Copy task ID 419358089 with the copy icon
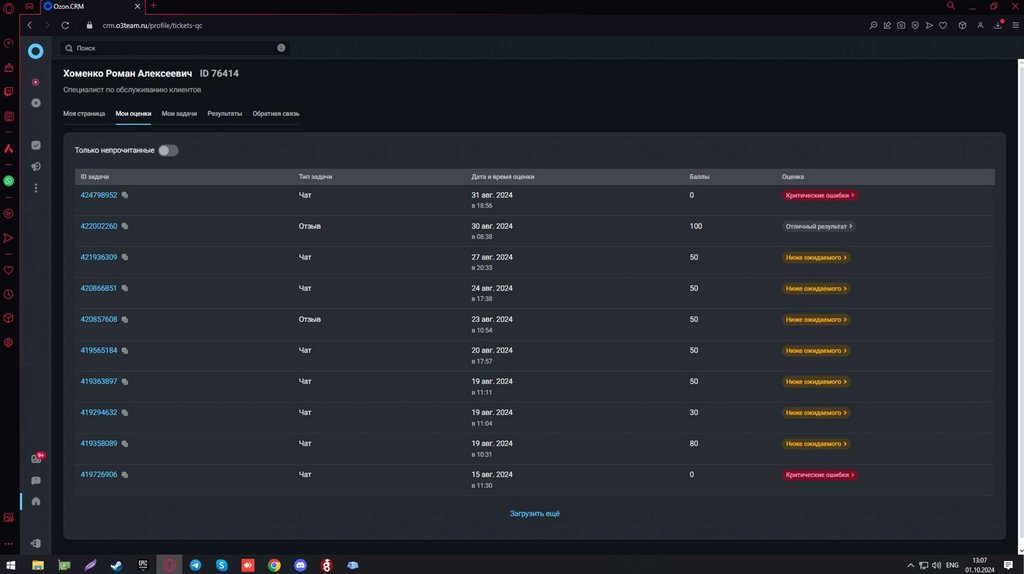This screenshot has width=1024, height=574. 125,443
